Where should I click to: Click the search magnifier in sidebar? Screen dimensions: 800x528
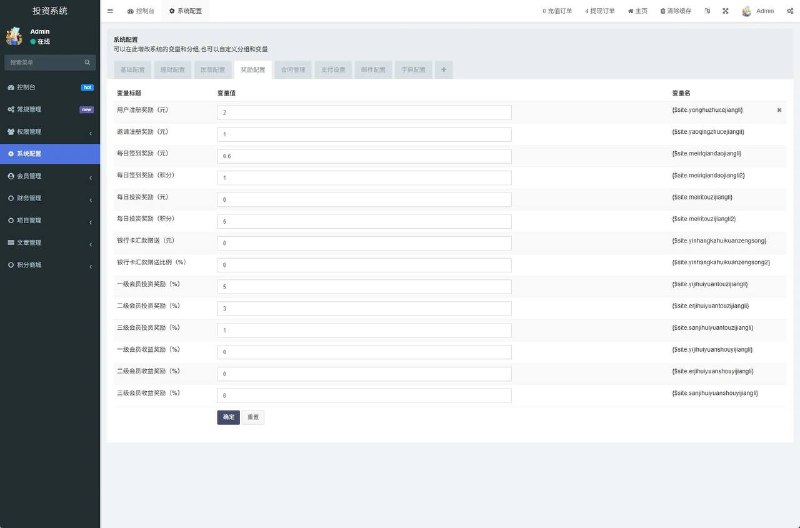(x=87, y=62)
